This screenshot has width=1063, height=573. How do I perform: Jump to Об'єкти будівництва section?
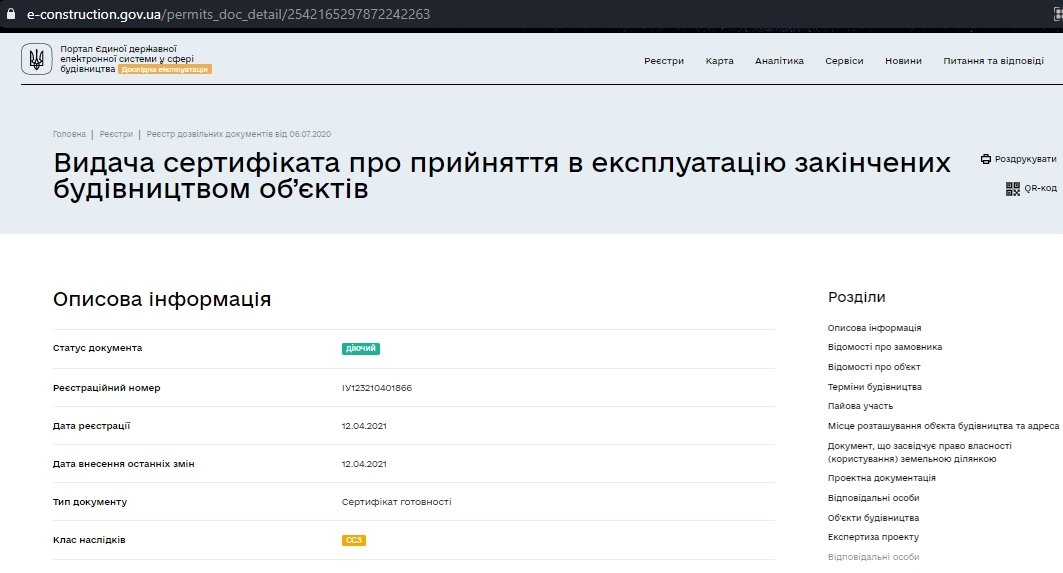click(873, 518)
